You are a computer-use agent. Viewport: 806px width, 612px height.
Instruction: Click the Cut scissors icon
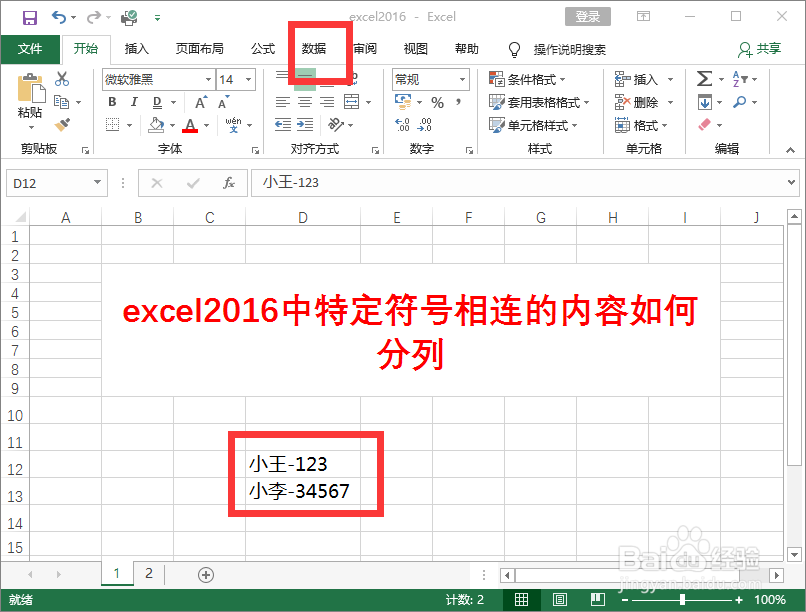pyautogui.click(x=62, y=79)
